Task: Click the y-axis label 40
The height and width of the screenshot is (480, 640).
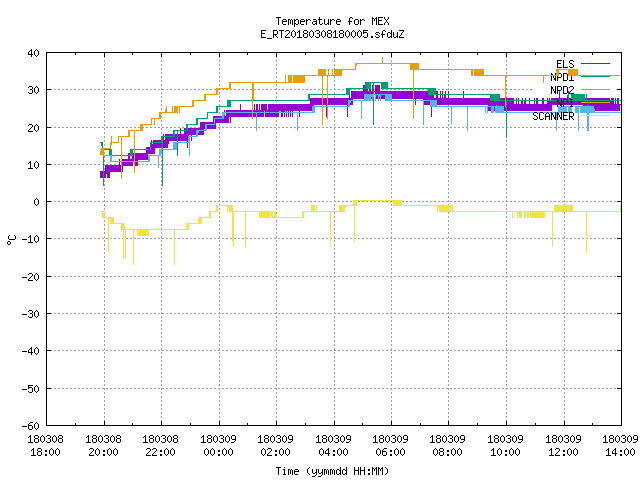Action: (x=33, y=53)
